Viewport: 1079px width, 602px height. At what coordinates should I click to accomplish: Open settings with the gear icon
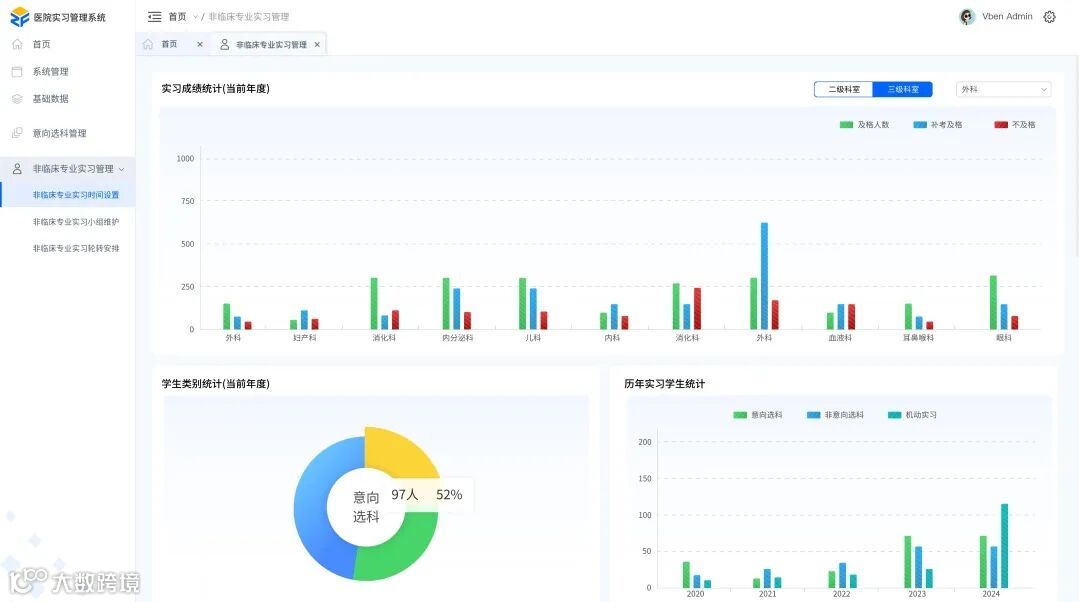(1049, 17)
